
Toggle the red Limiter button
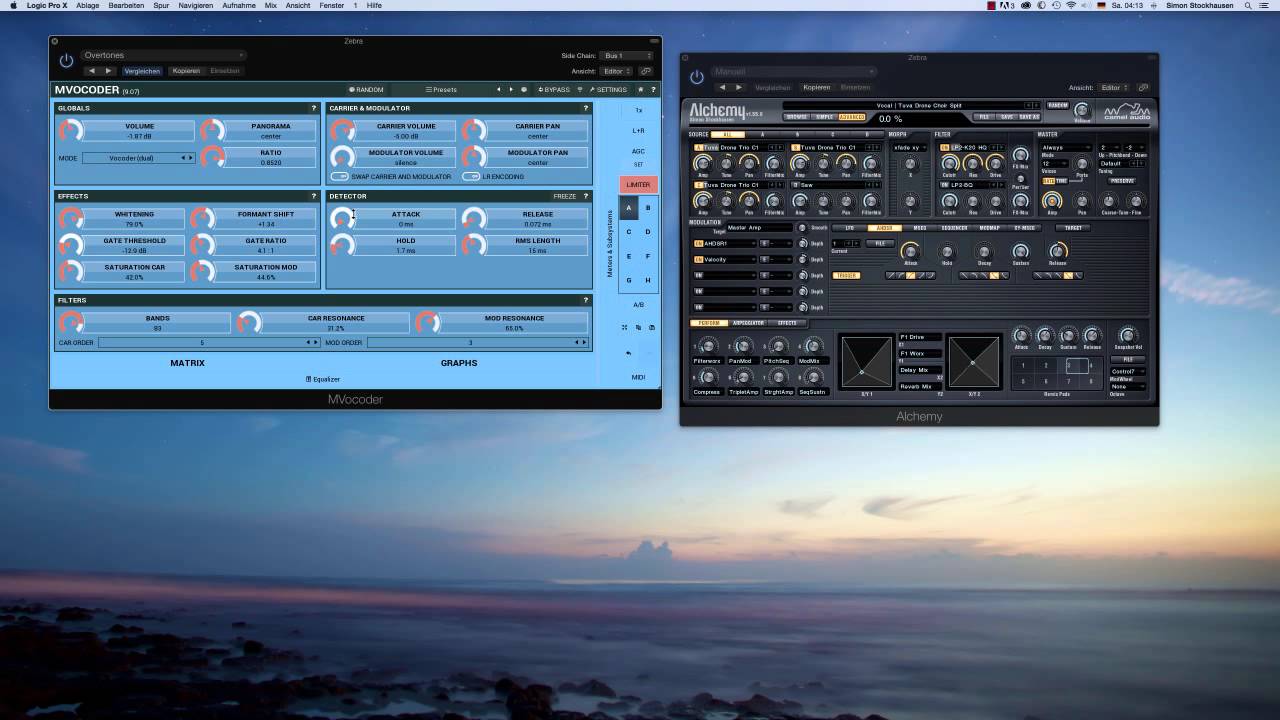click(638, 185)
